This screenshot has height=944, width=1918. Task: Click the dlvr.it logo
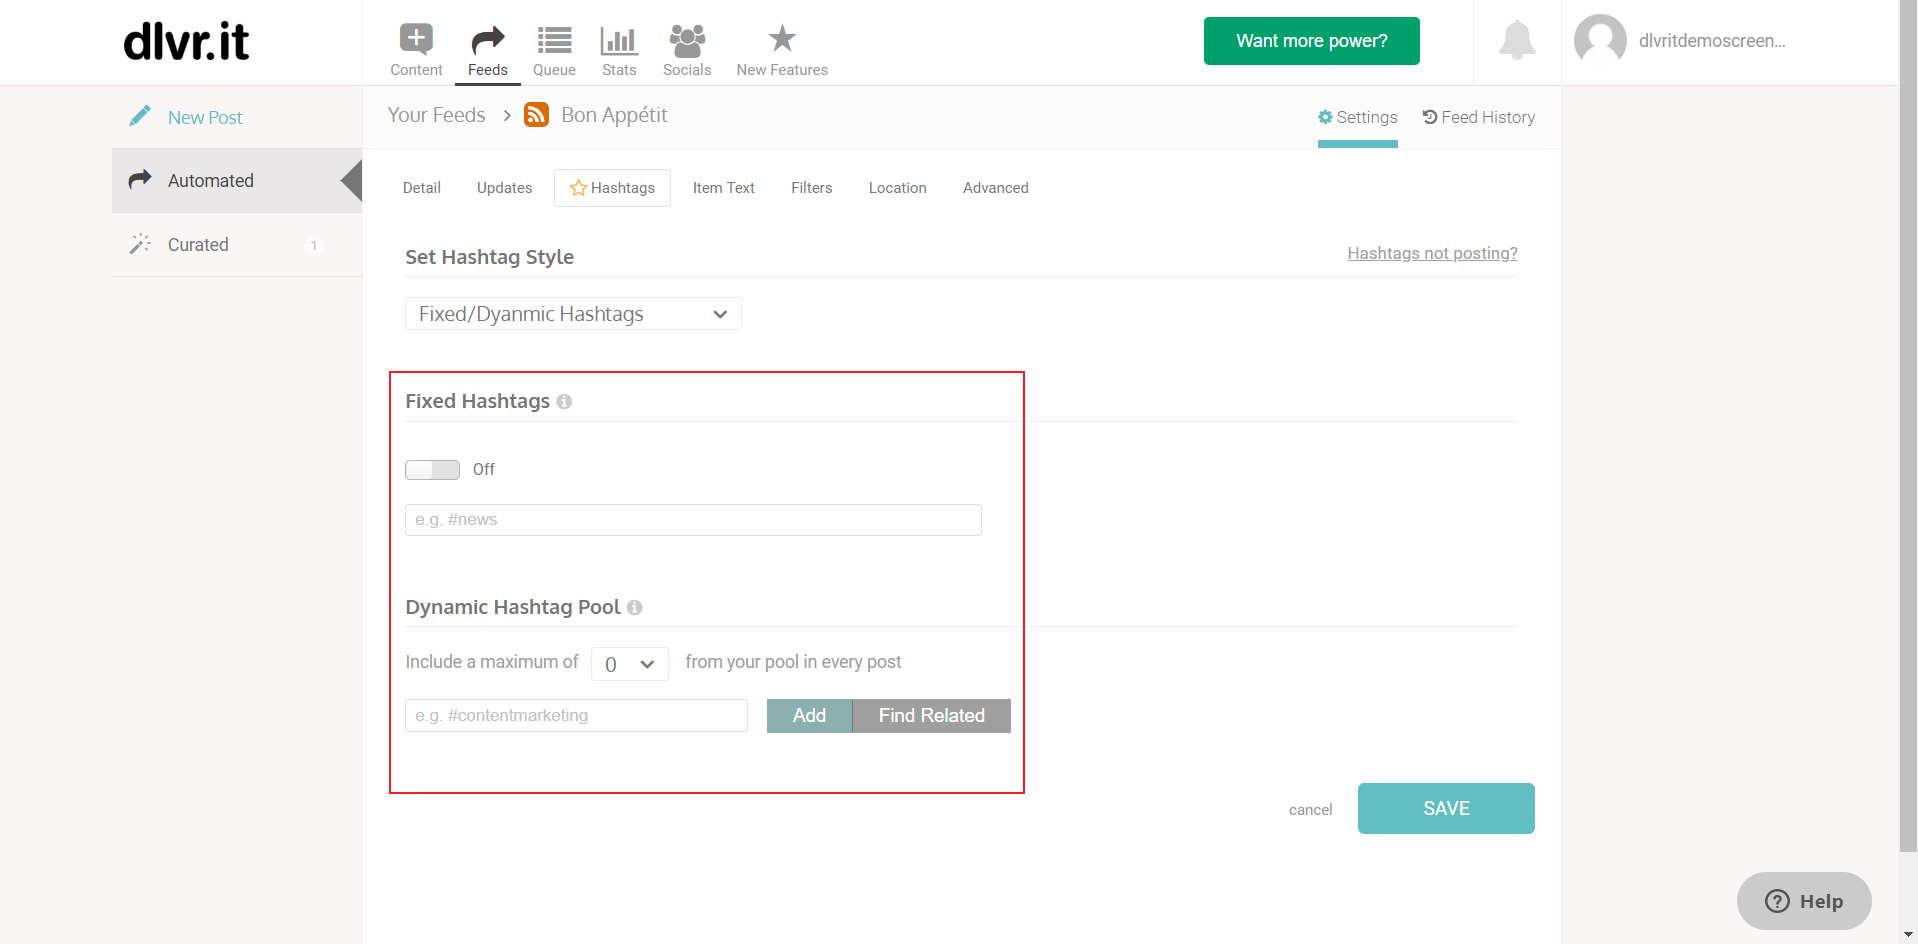coord(186,42)
